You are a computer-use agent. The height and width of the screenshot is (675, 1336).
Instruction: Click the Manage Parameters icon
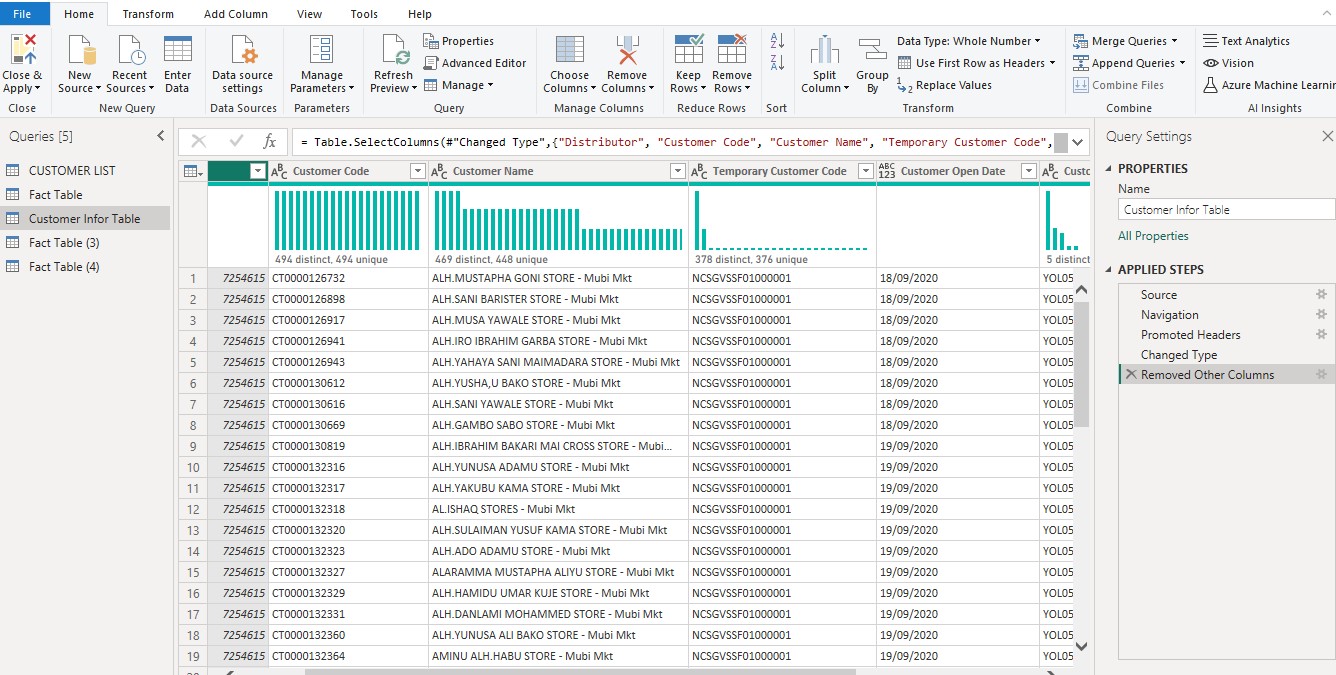321,49
